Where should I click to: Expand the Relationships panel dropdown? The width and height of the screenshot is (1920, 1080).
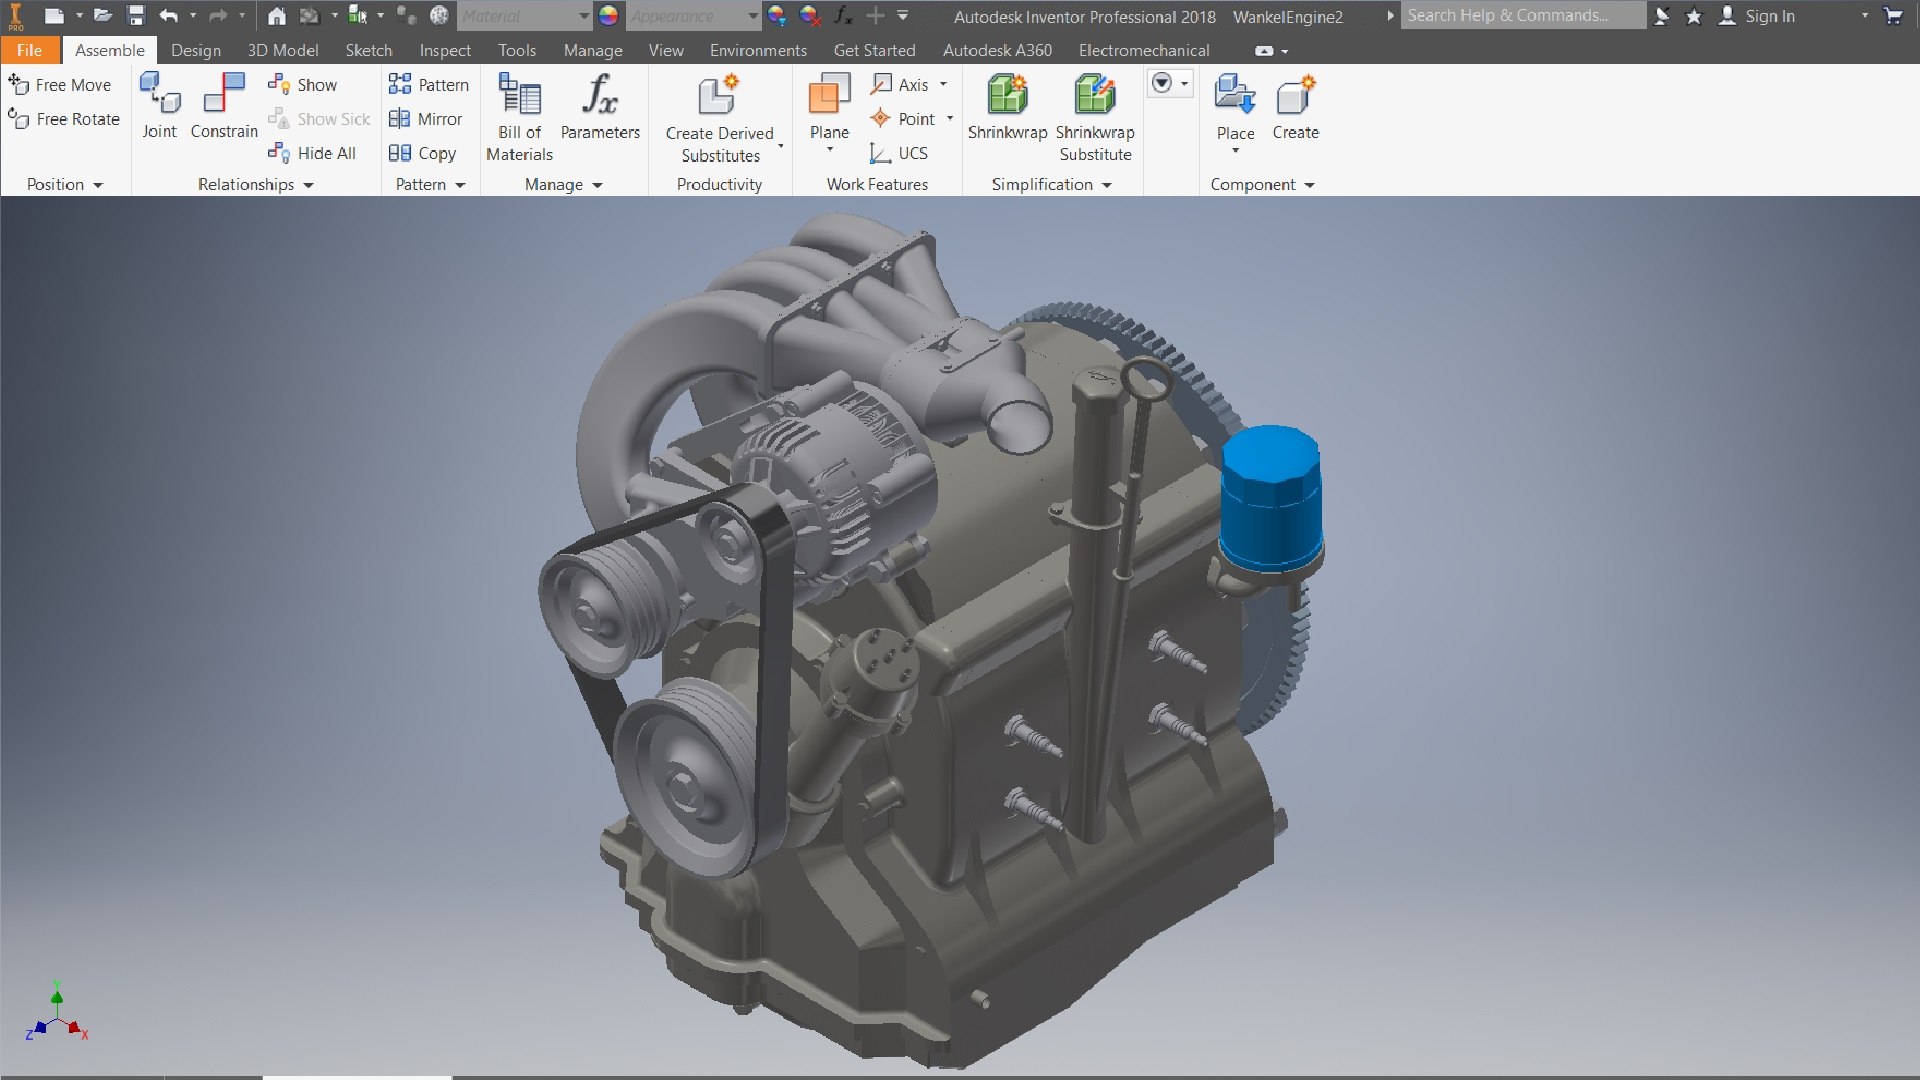point(308,185)
